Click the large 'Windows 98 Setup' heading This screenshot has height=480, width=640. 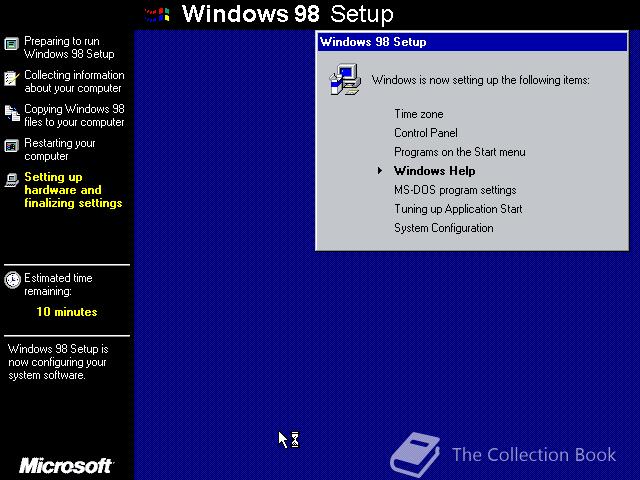tap(288, 14)
